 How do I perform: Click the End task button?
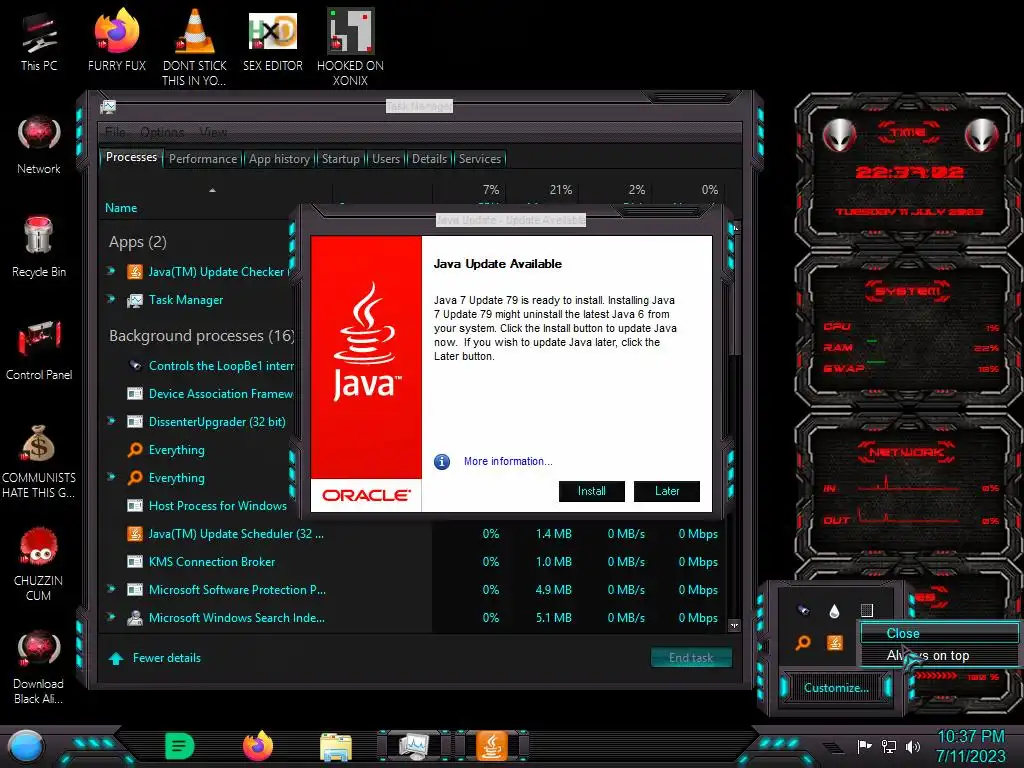[x=691, y=658]
